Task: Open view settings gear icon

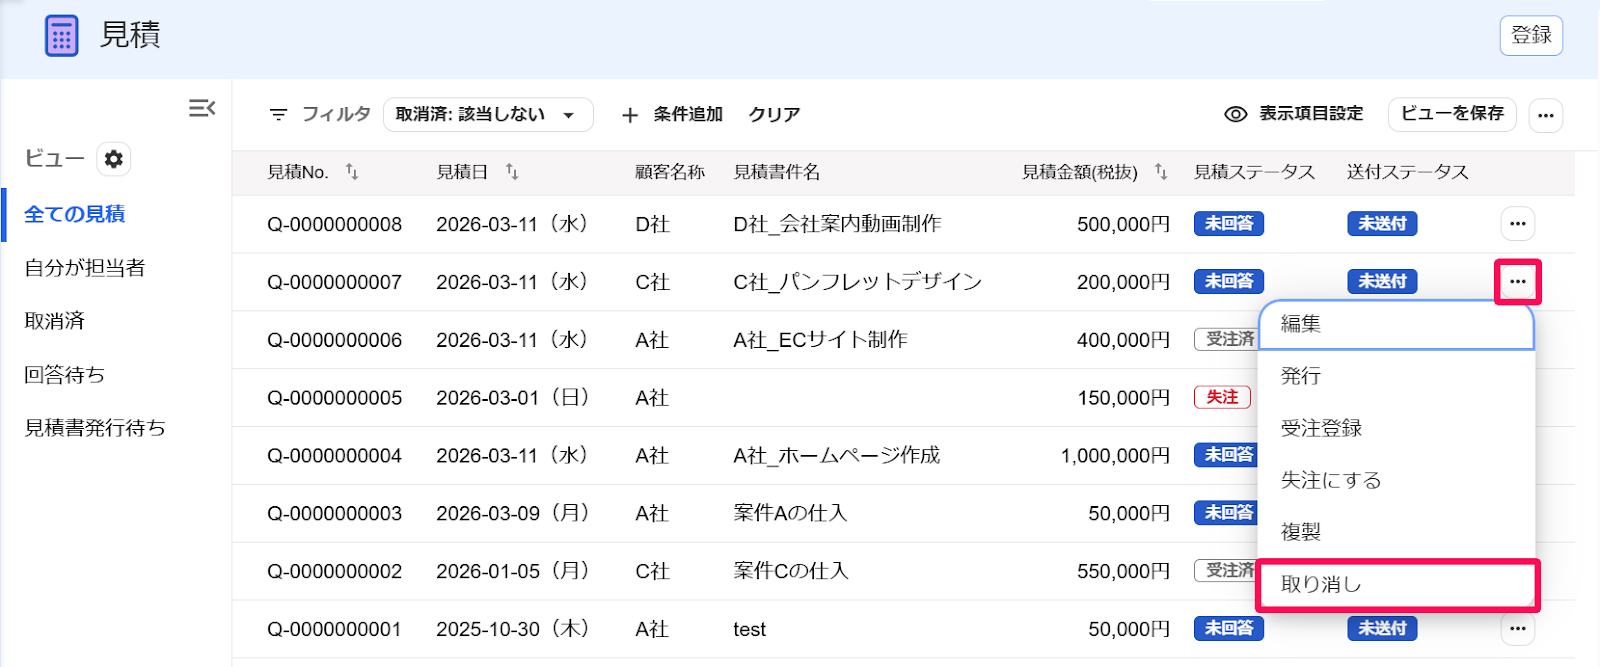Action: (x=114, y=159)
